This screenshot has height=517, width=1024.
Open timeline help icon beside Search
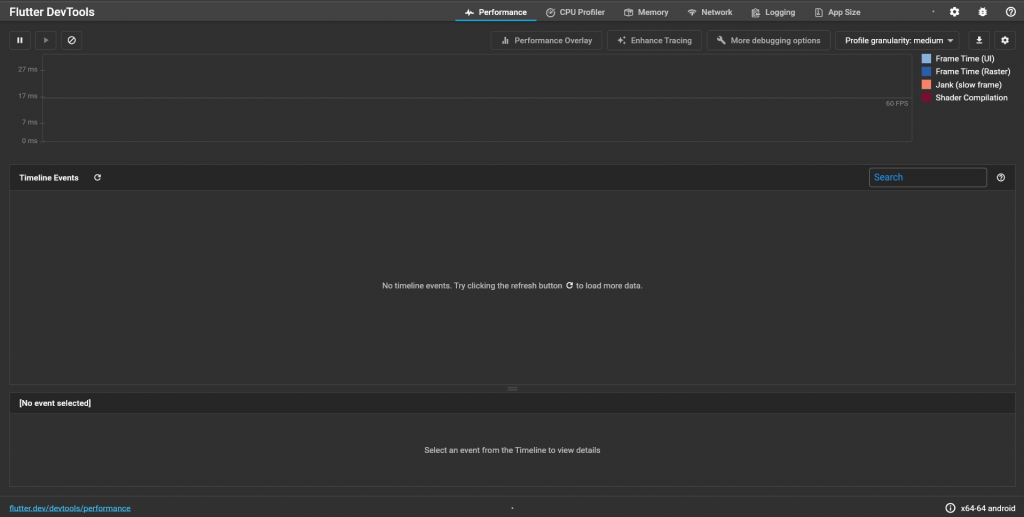click(1000, 178)
